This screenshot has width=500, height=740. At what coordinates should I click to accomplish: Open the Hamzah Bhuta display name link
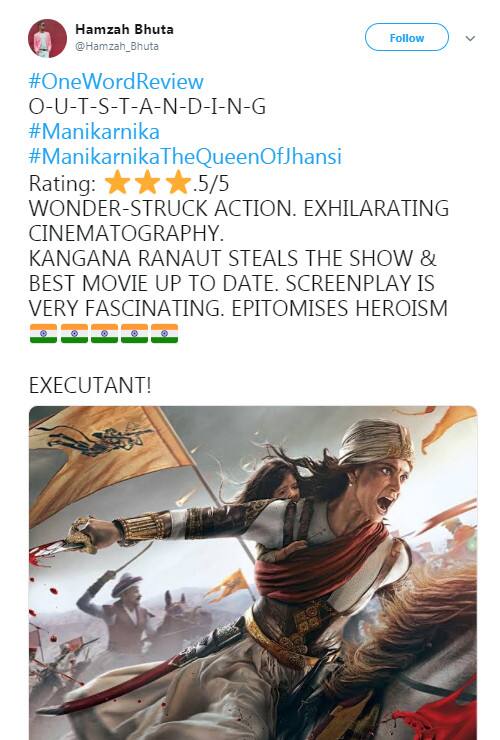[124, 29]
